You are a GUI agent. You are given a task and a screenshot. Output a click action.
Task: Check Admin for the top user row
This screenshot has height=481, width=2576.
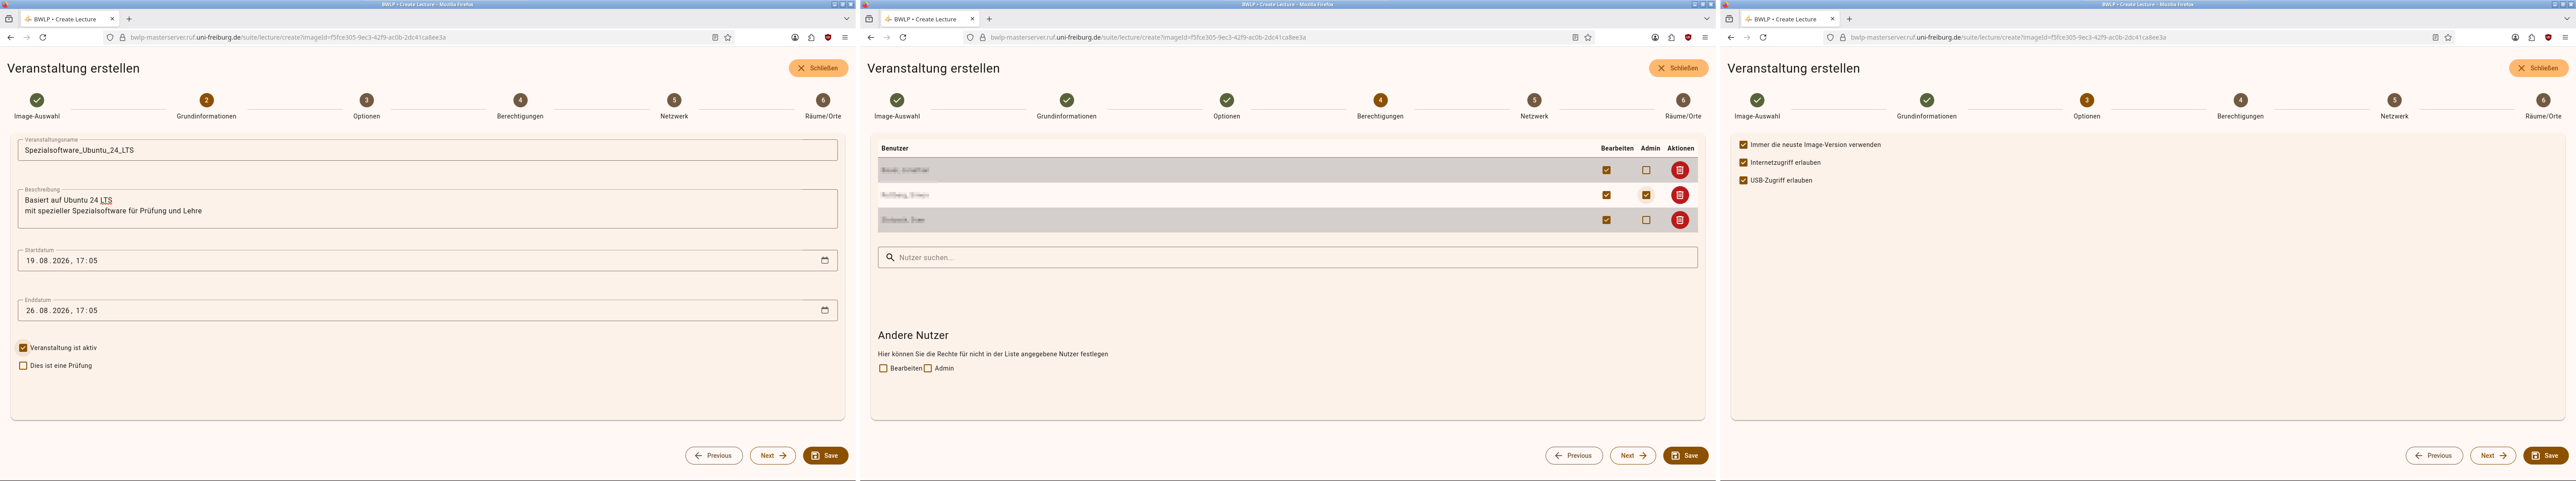tap(1646, 170)
